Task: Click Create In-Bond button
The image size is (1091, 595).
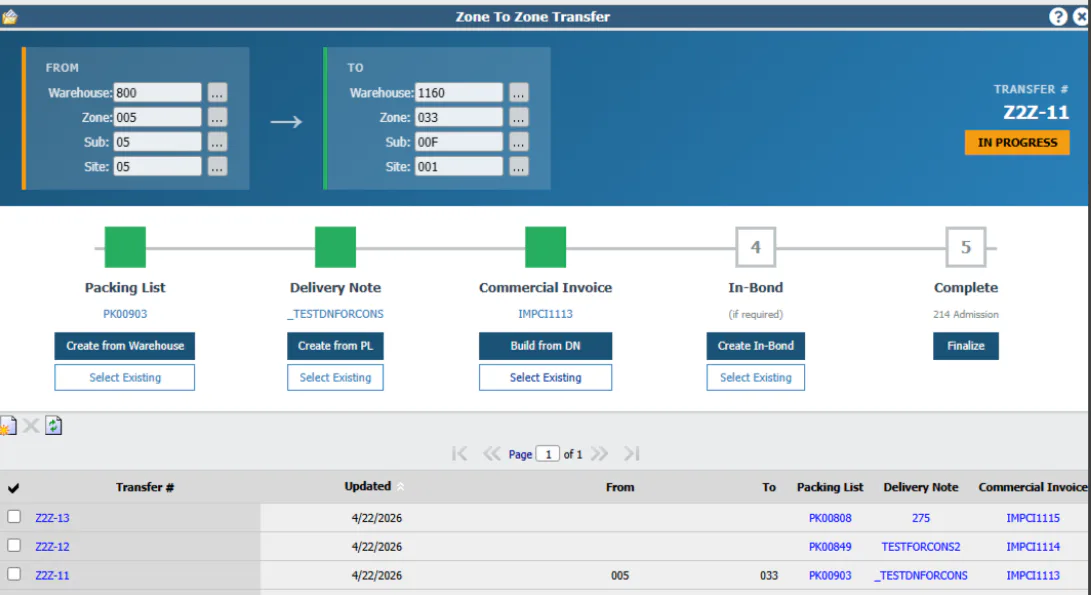Action: (756, 346)
